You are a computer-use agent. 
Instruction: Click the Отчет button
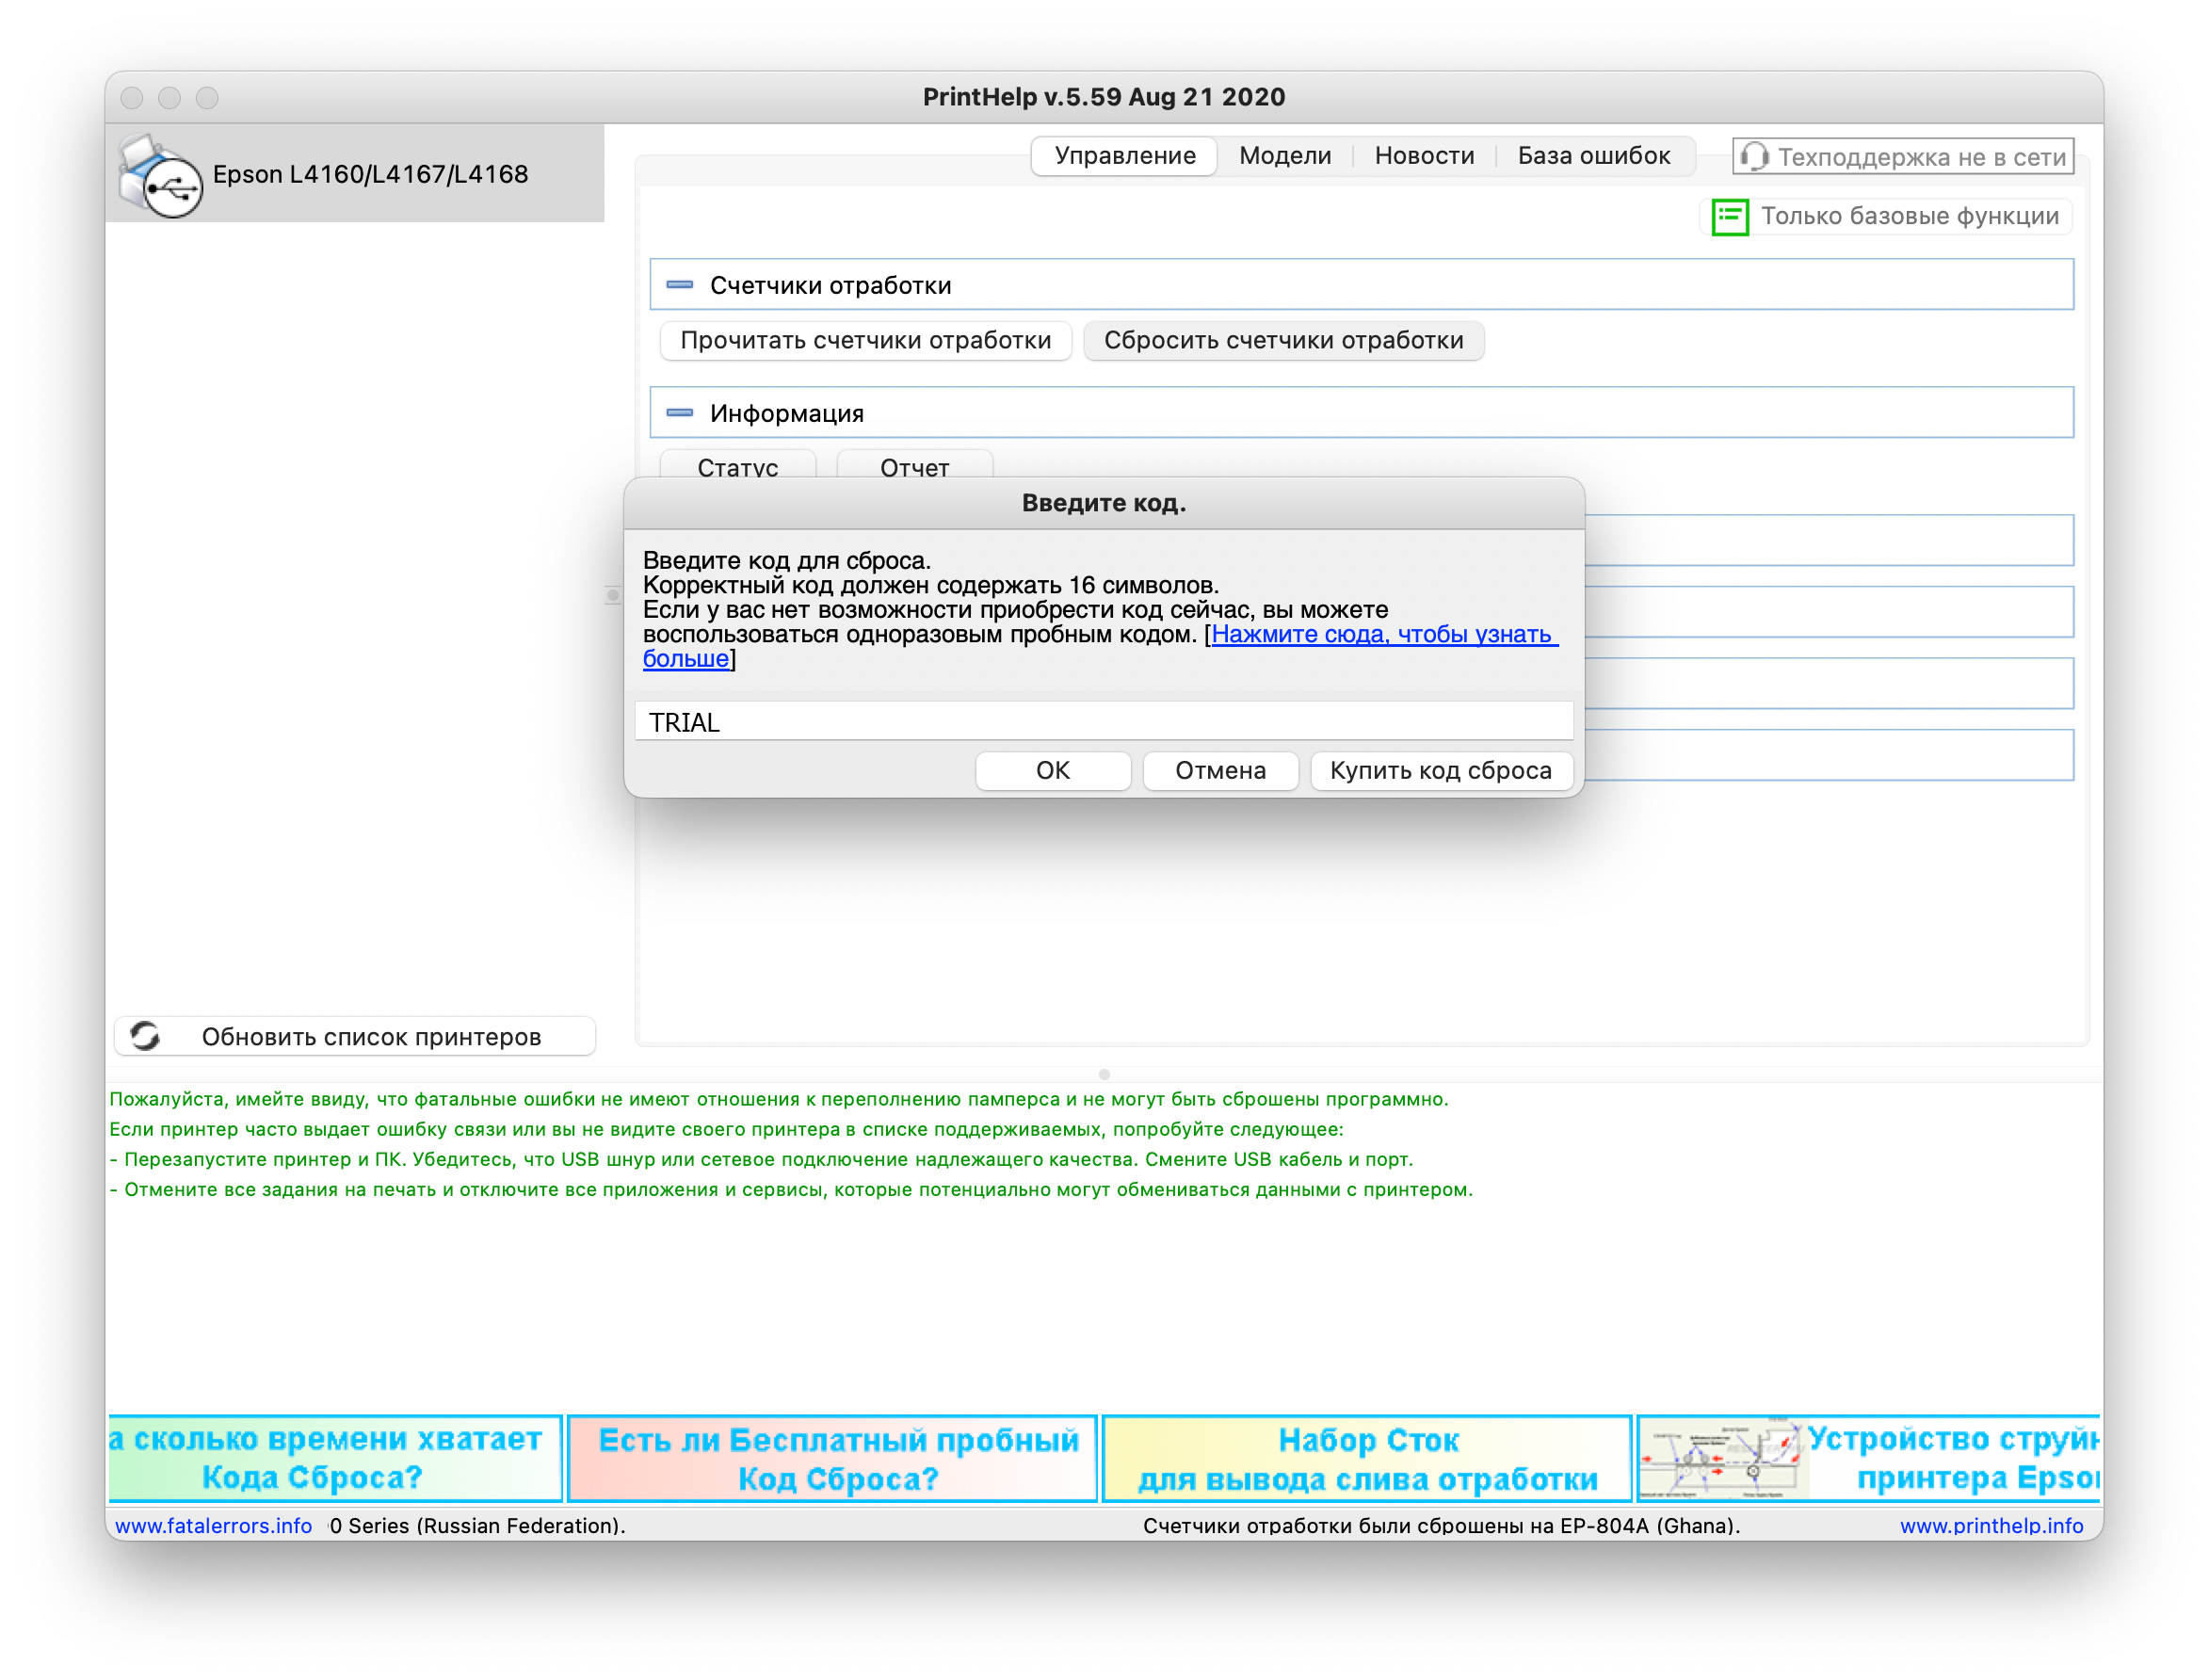(x=915, y=466)
